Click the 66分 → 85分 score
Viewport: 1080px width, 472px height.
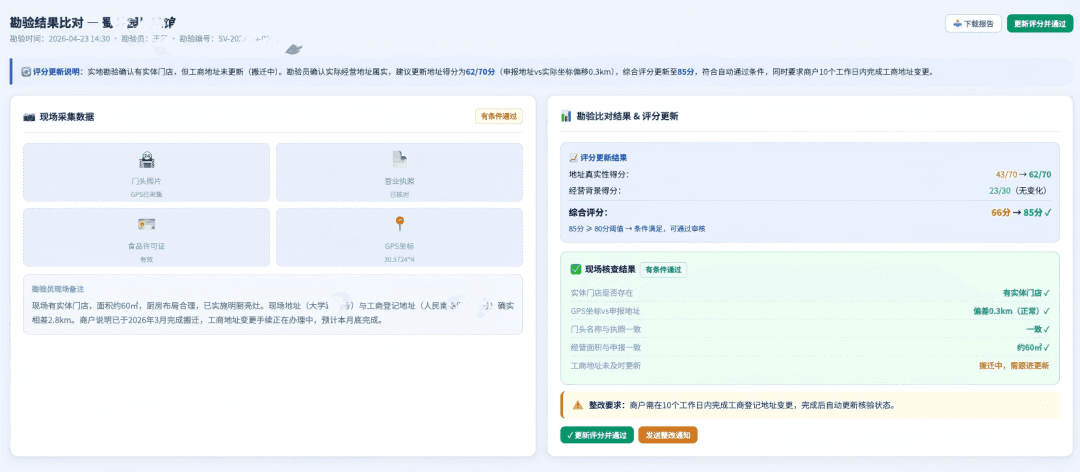click(x=1021, y=213)
